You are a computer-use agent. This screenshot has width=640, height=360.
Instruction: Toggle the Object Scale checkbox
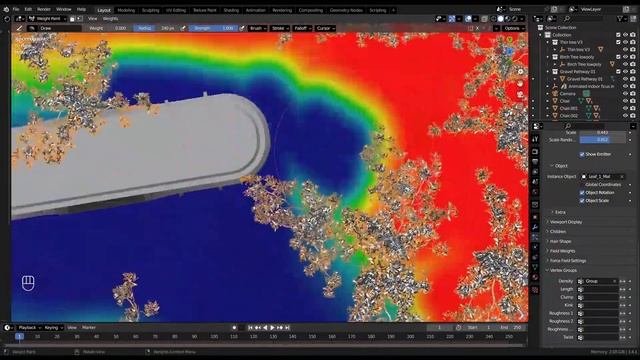tap(582, 201)
